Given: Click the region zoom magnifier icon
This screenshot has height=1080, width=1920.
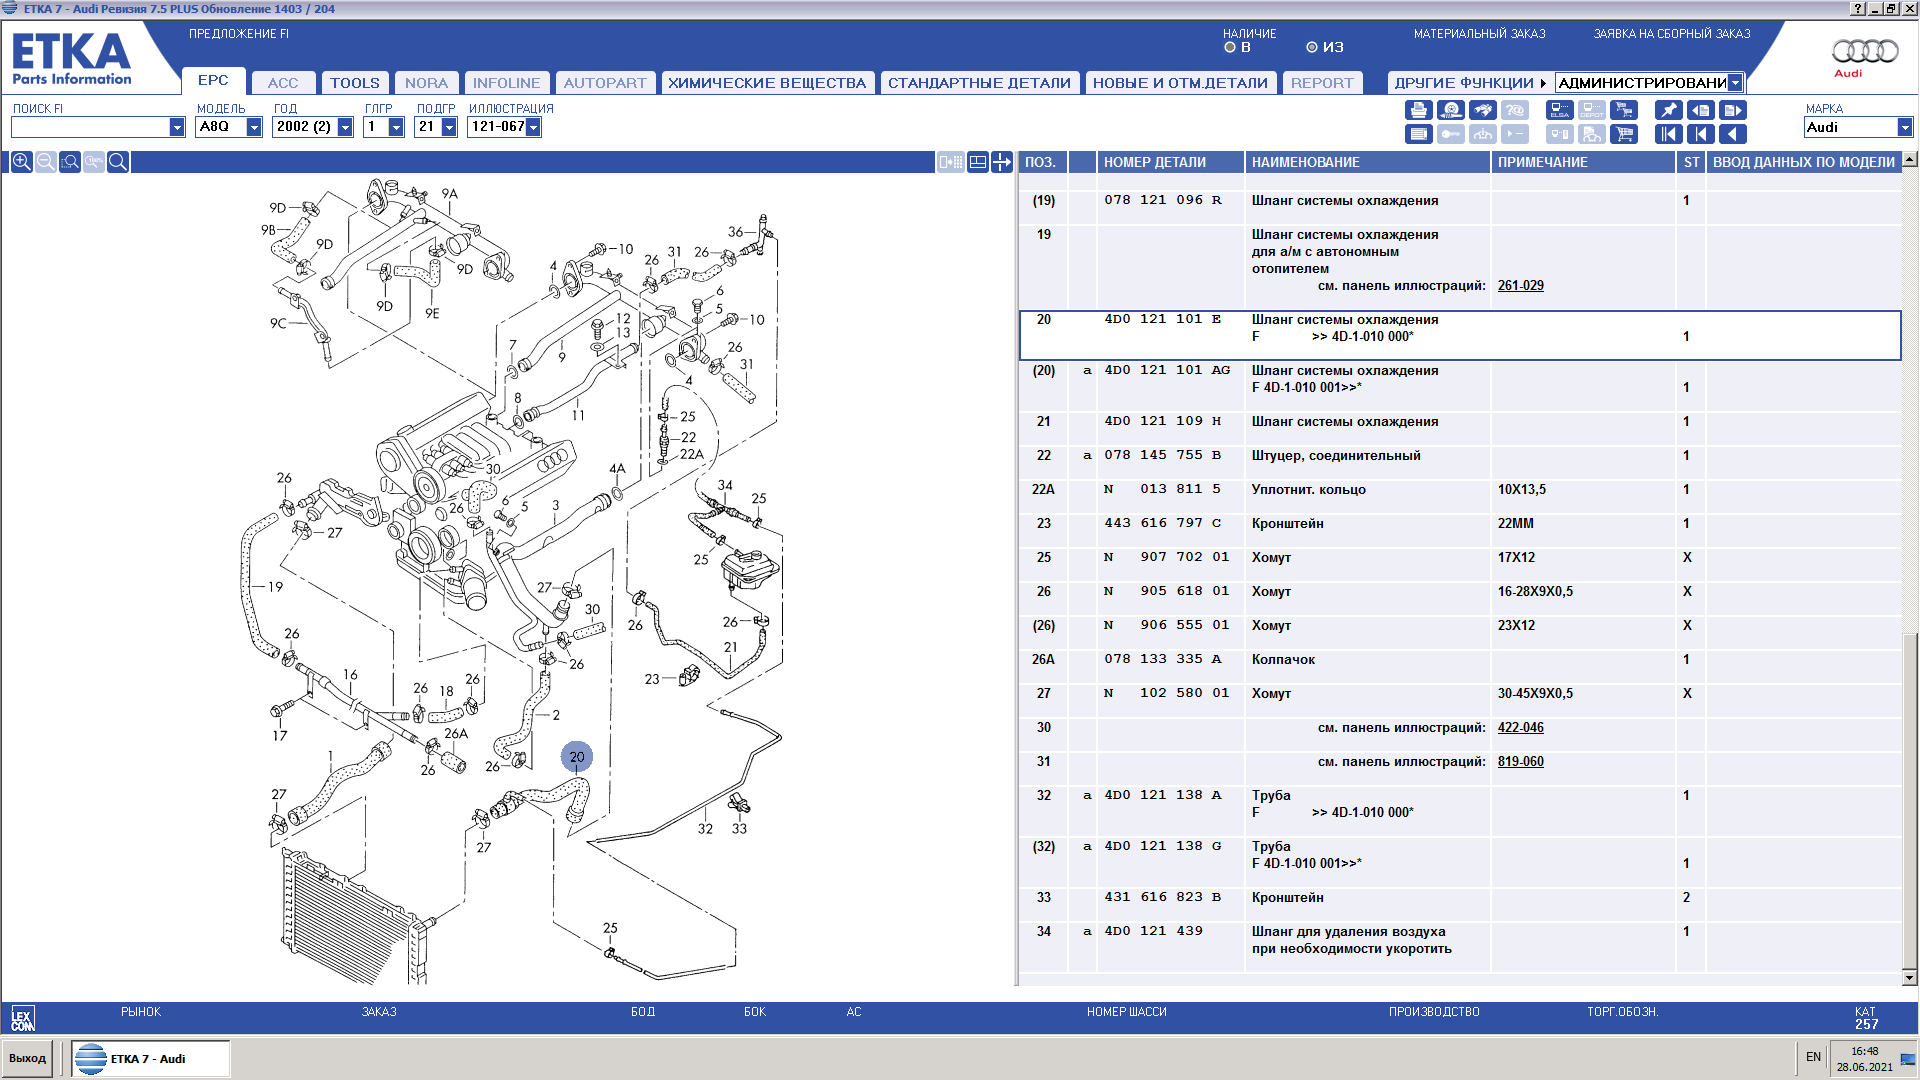Looking at the screenshot, I should point(70,162).
